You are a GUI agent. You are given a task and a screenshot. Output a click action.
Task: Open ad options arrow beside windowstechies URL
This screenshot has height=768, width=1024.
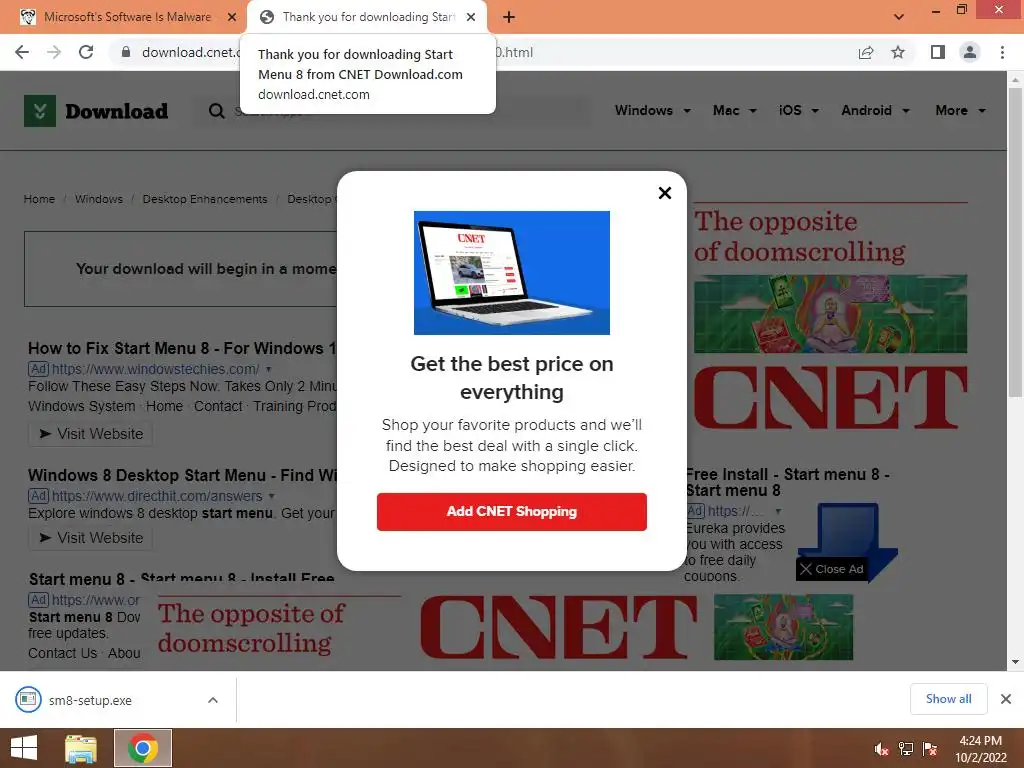(x=268, y=369)
